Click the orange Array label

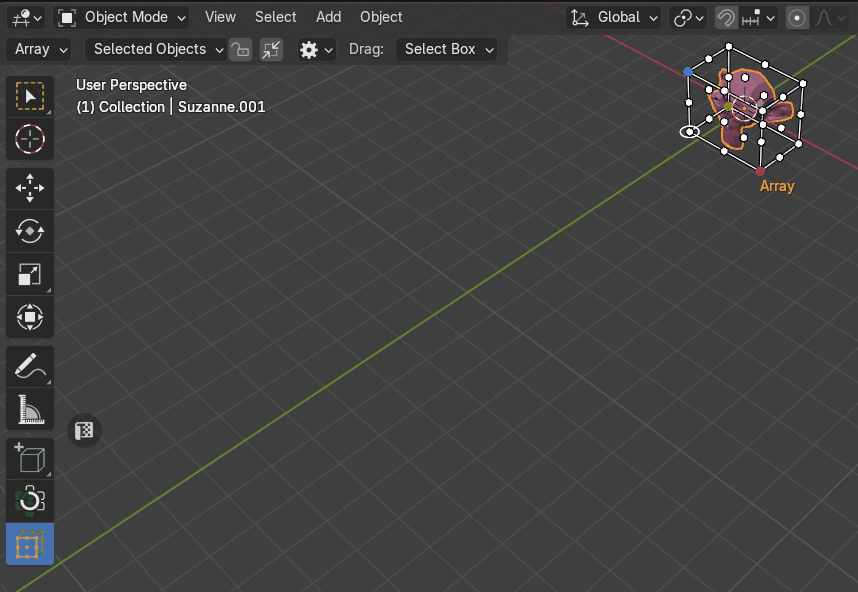[x=777, y=186]
